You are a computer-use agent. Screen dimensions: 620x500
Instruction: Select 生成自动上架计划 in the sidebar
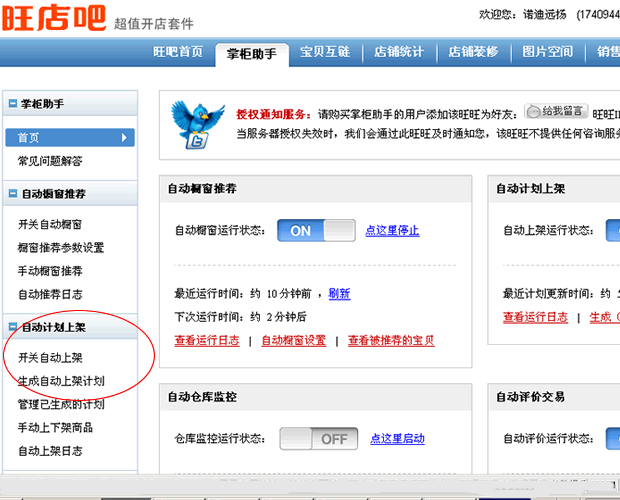(x=61, y=381)
